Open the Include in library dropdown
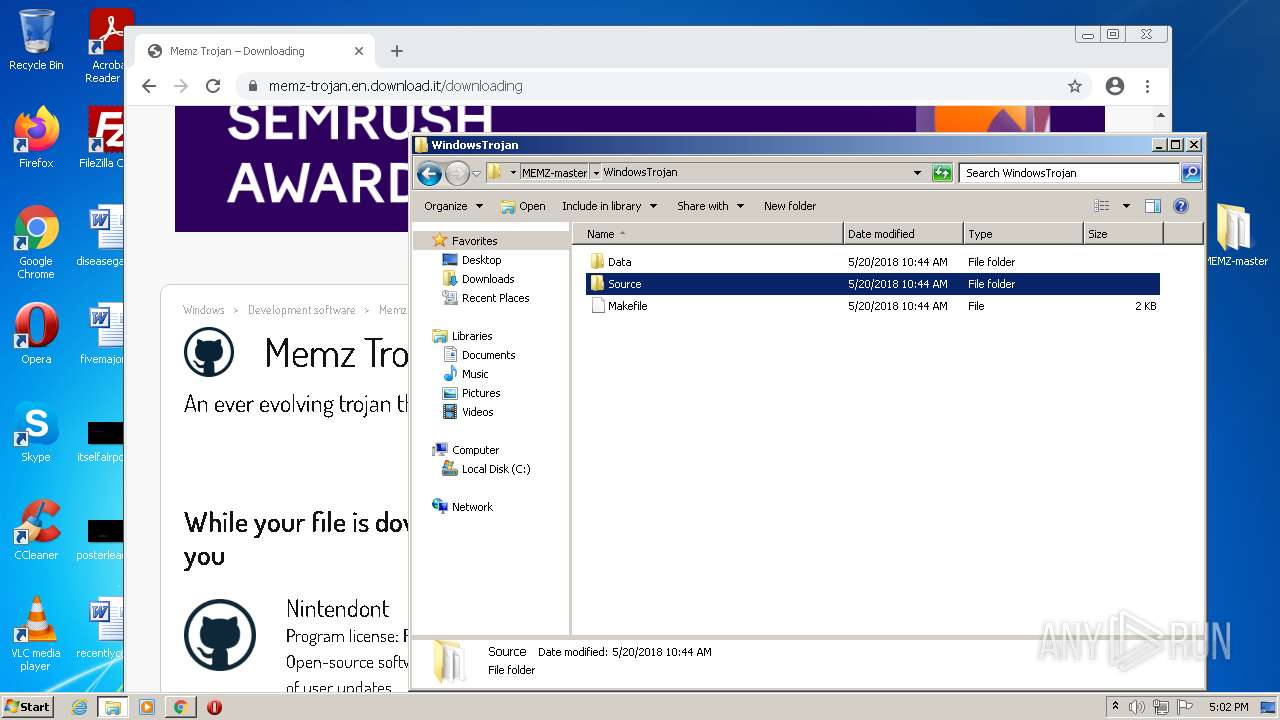1280x720 pixels. 609,206
